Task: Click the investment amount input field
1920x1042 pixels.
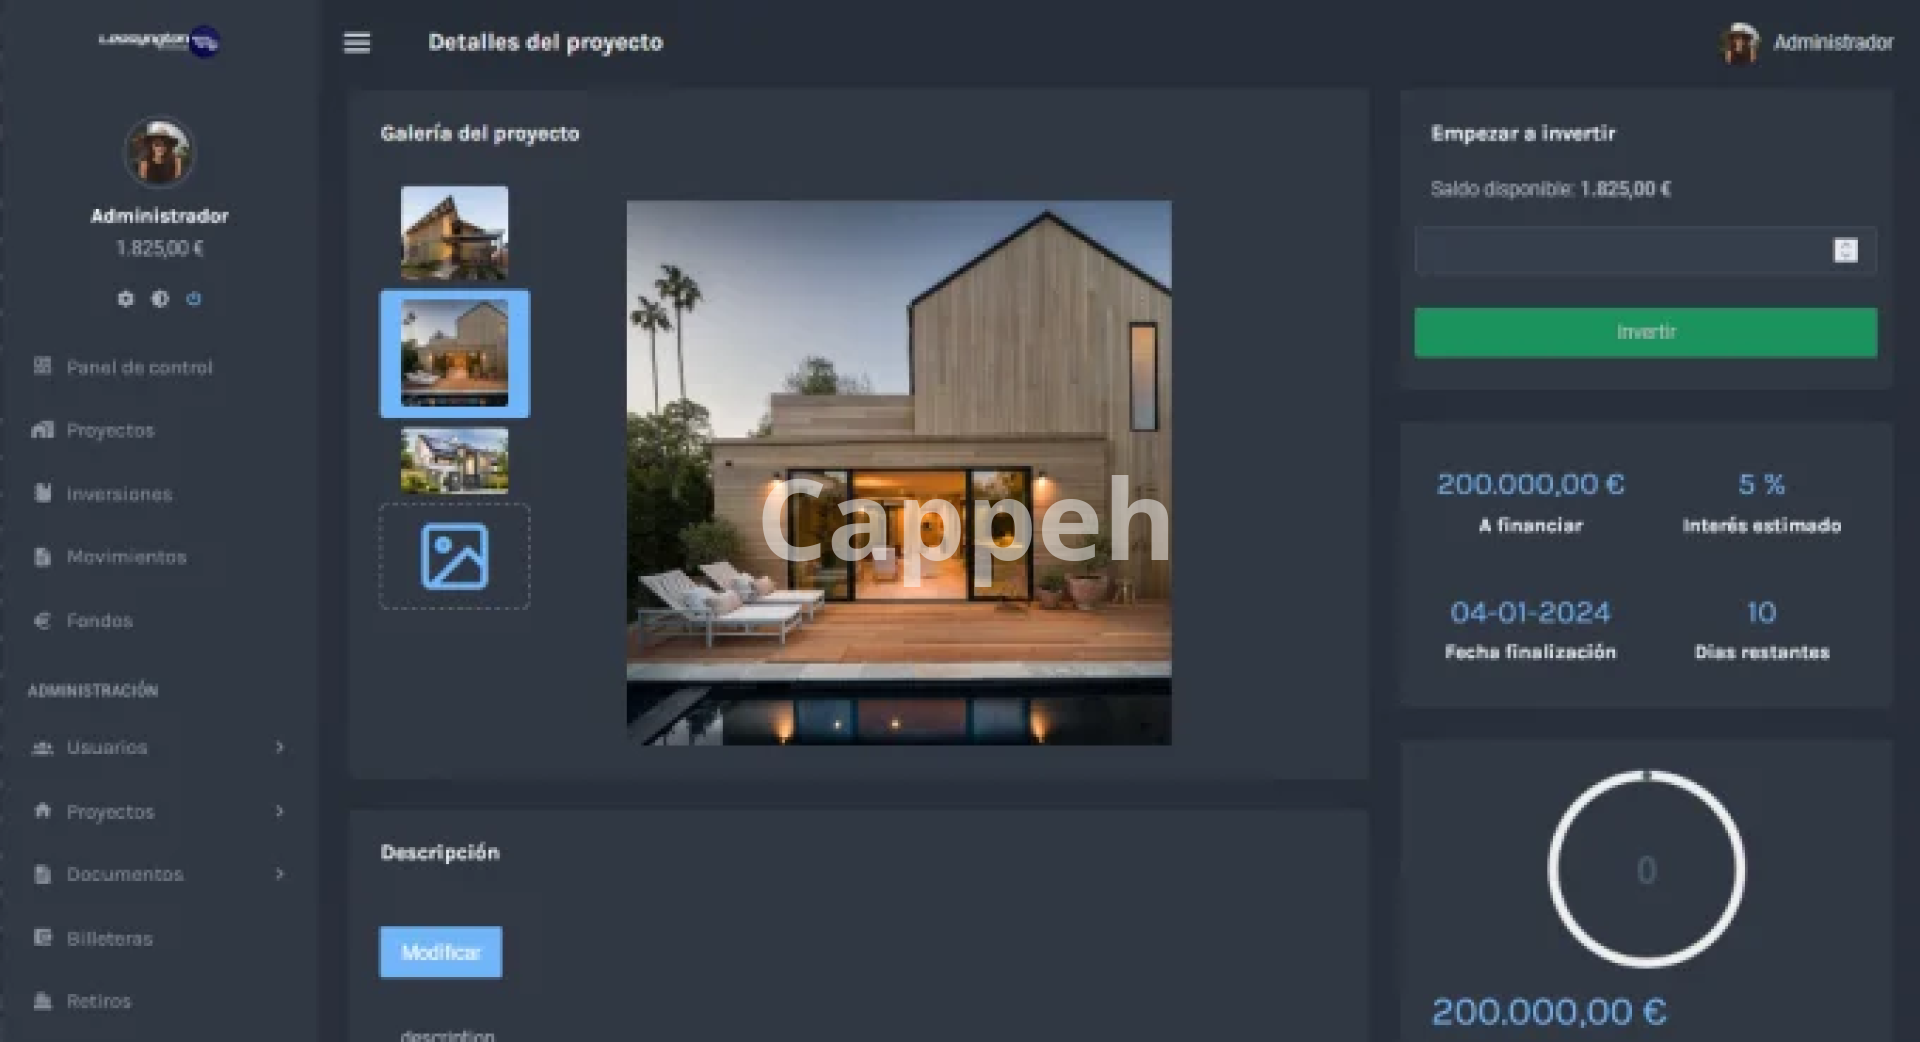Action: click(x=1620, y=250)
